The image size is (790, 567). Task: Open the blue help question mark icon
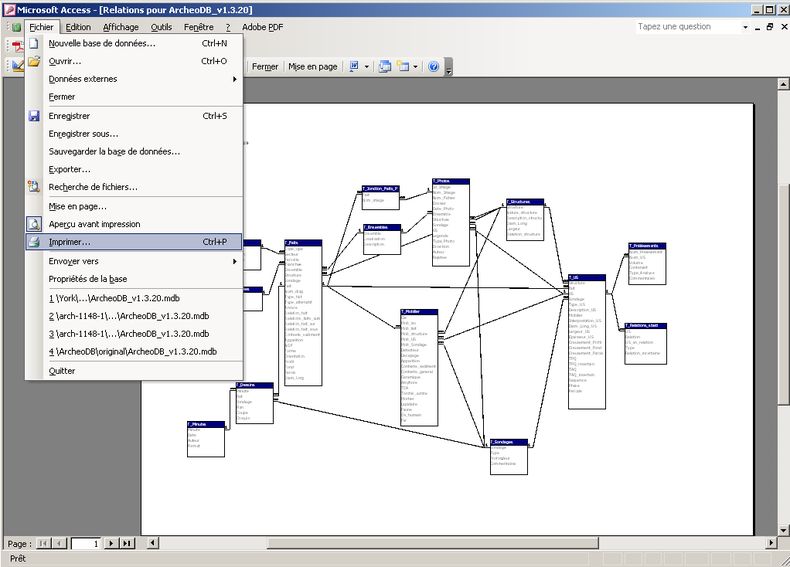(433, 67)
